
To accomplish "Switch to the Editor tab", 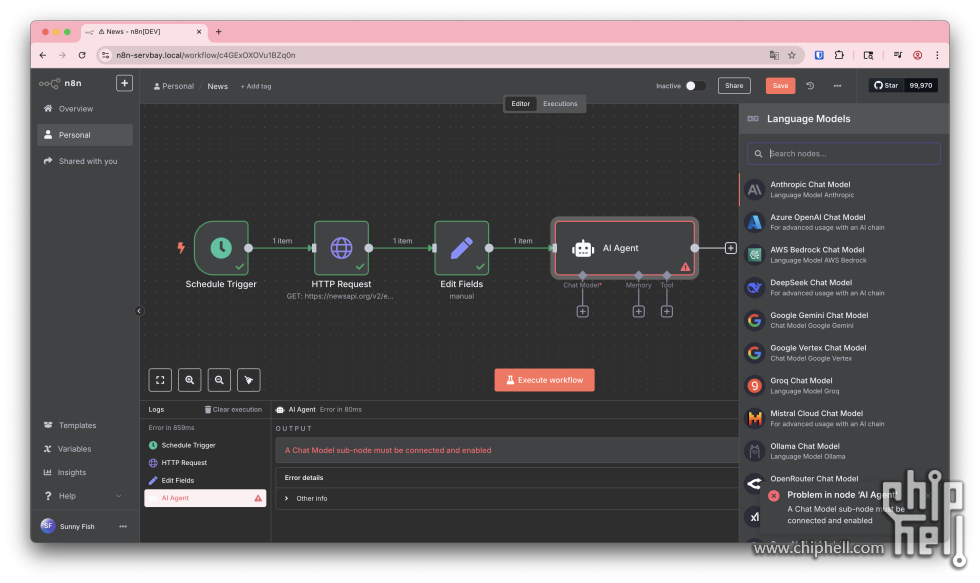I will [x=521, y=104].
